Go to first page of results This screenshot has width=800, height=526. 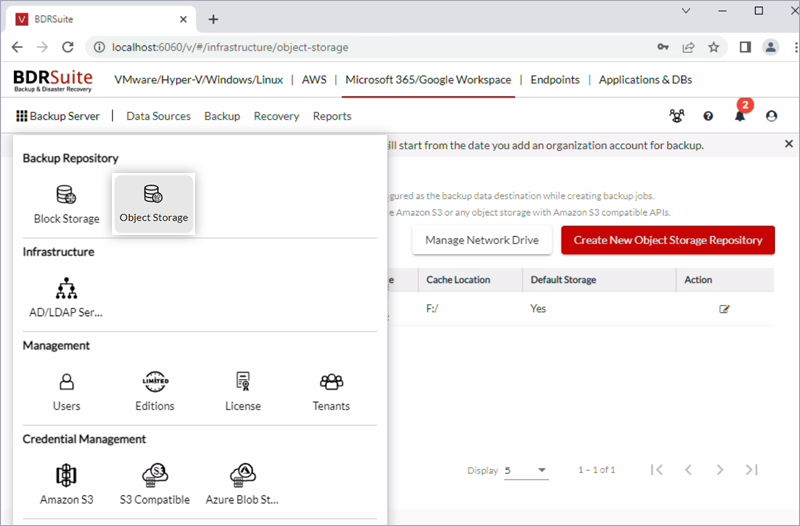(x=657, y=470)
